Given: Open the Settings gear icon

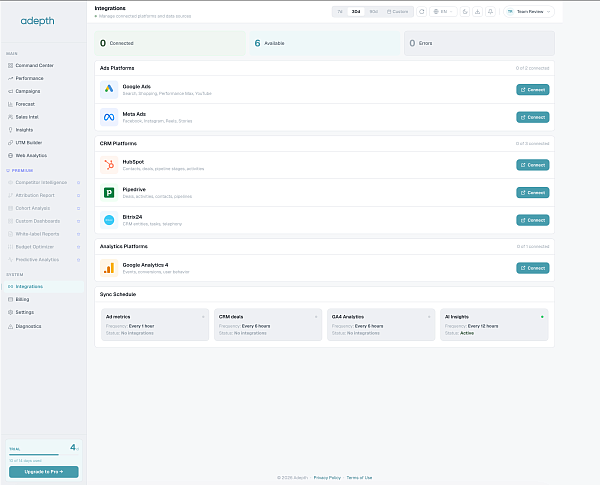Looking at the screenshot, I should [x=10, y=312].
